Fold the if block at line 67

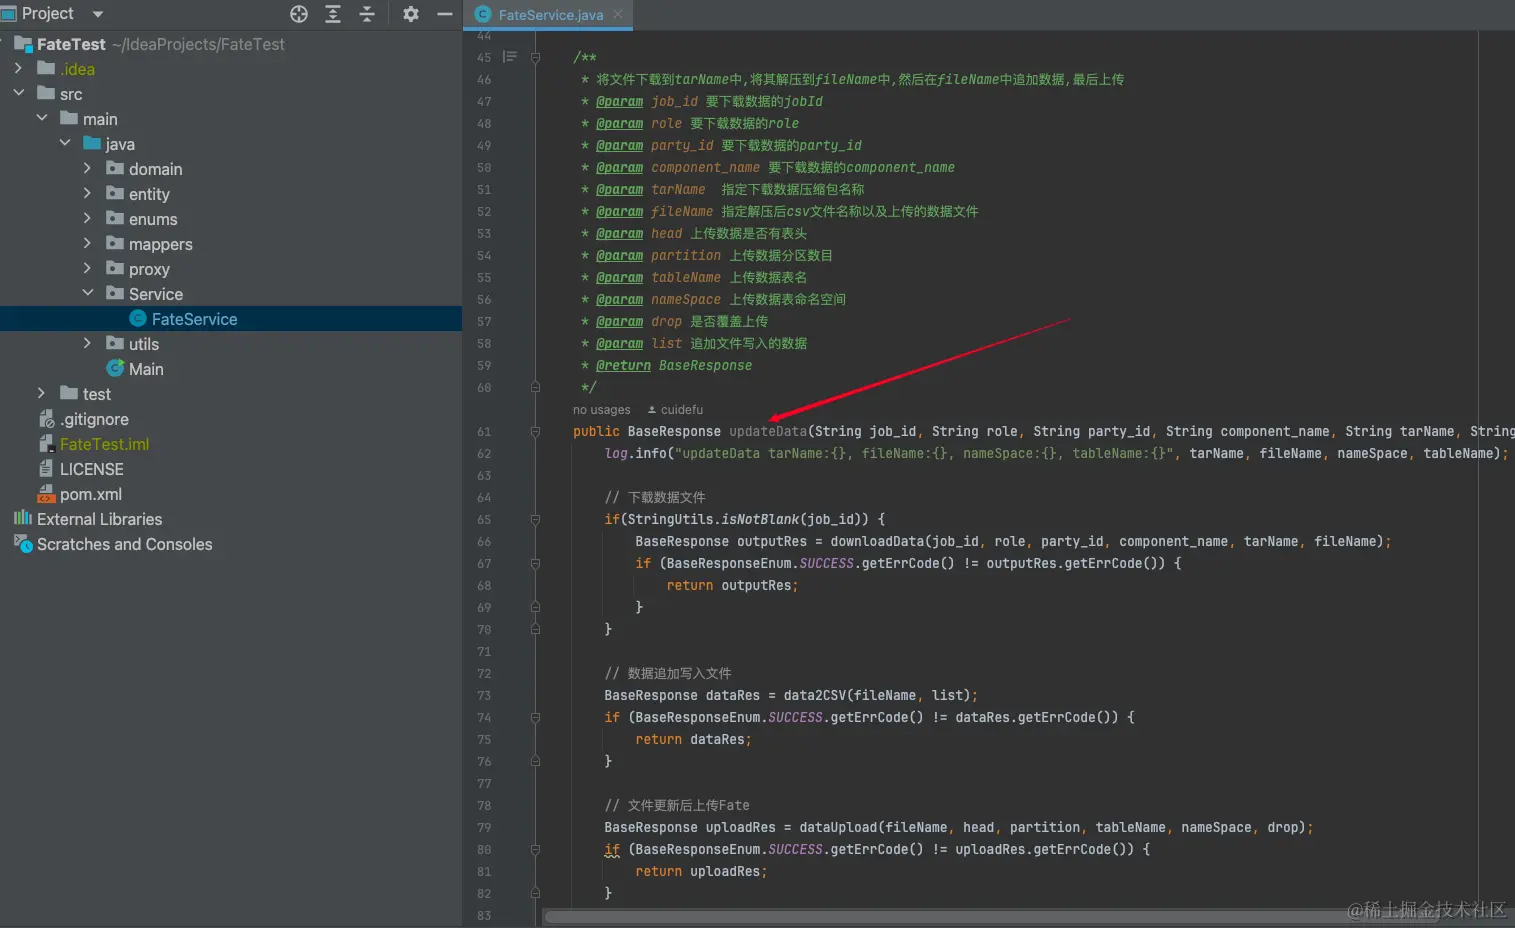point(535,564)
